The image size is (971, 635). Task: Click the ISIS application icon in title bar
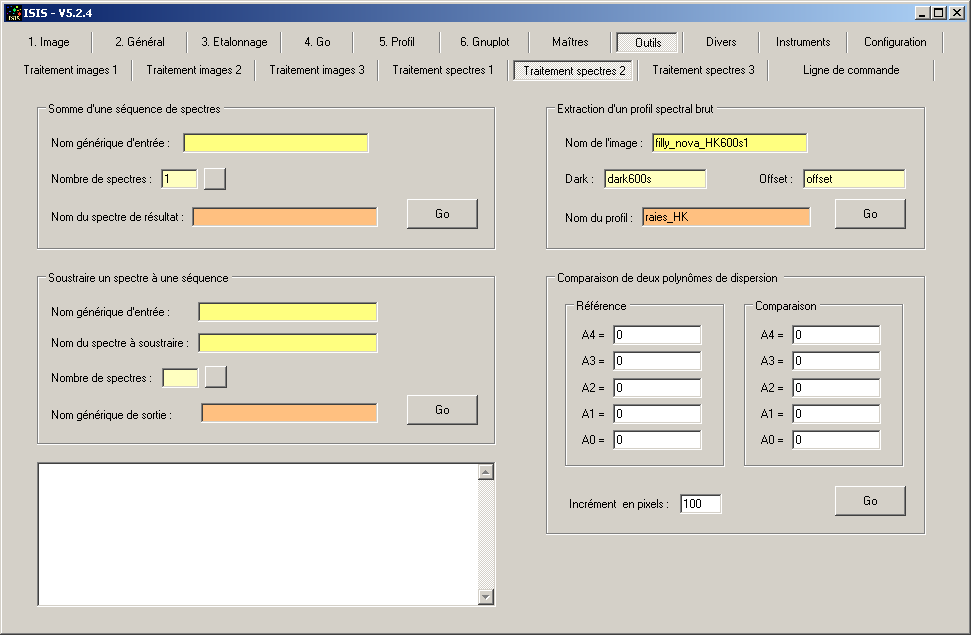[x=13, y=13]
